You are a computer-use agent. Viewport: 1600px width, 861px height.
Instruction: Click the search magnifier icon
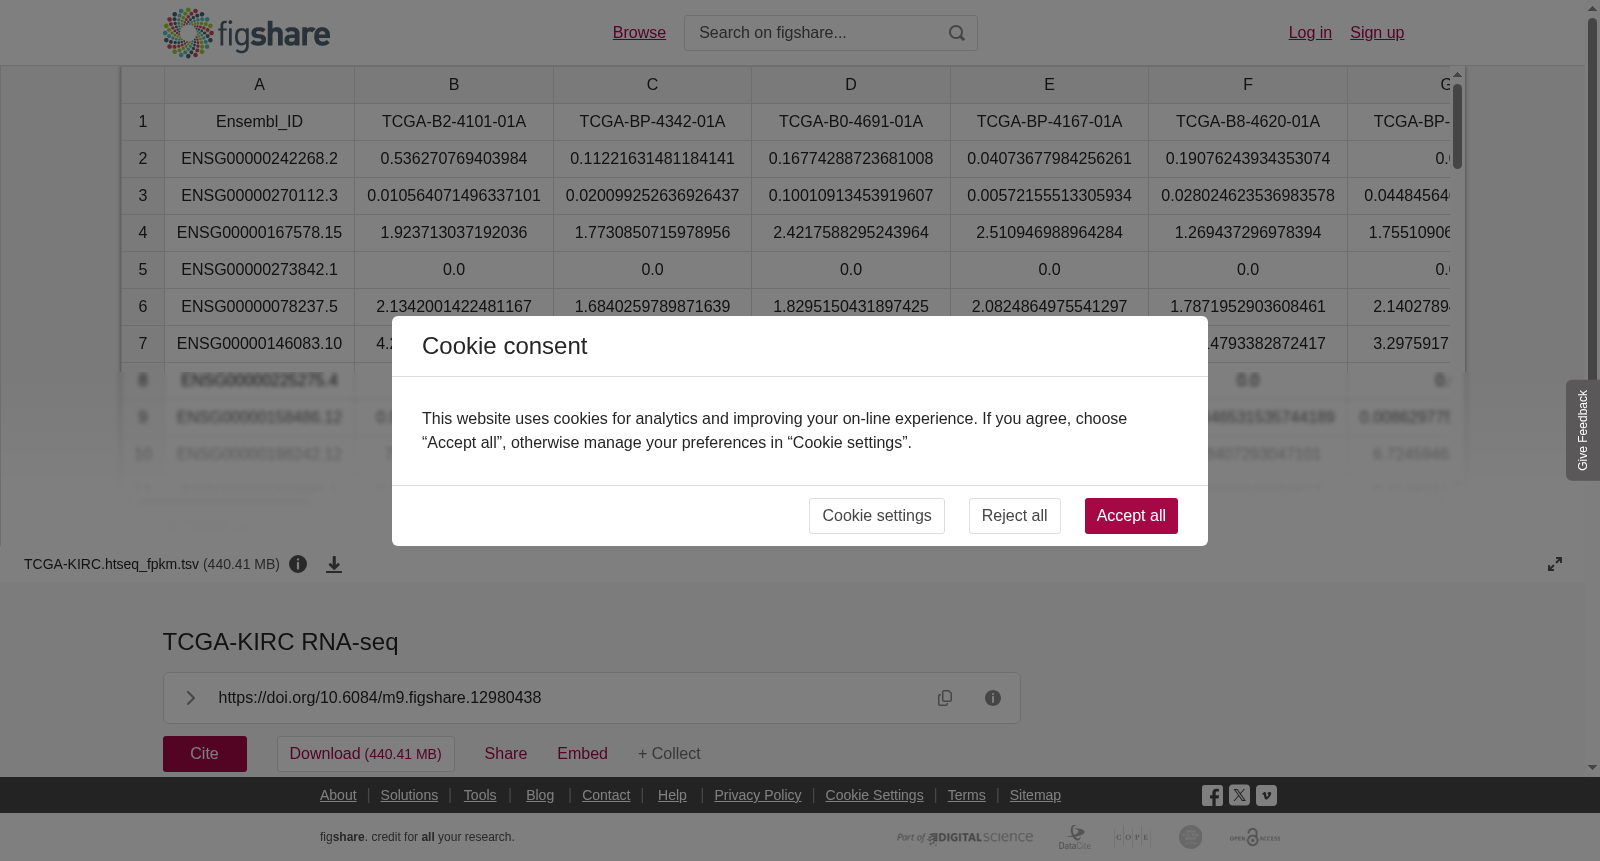click(x=957, y=33)
